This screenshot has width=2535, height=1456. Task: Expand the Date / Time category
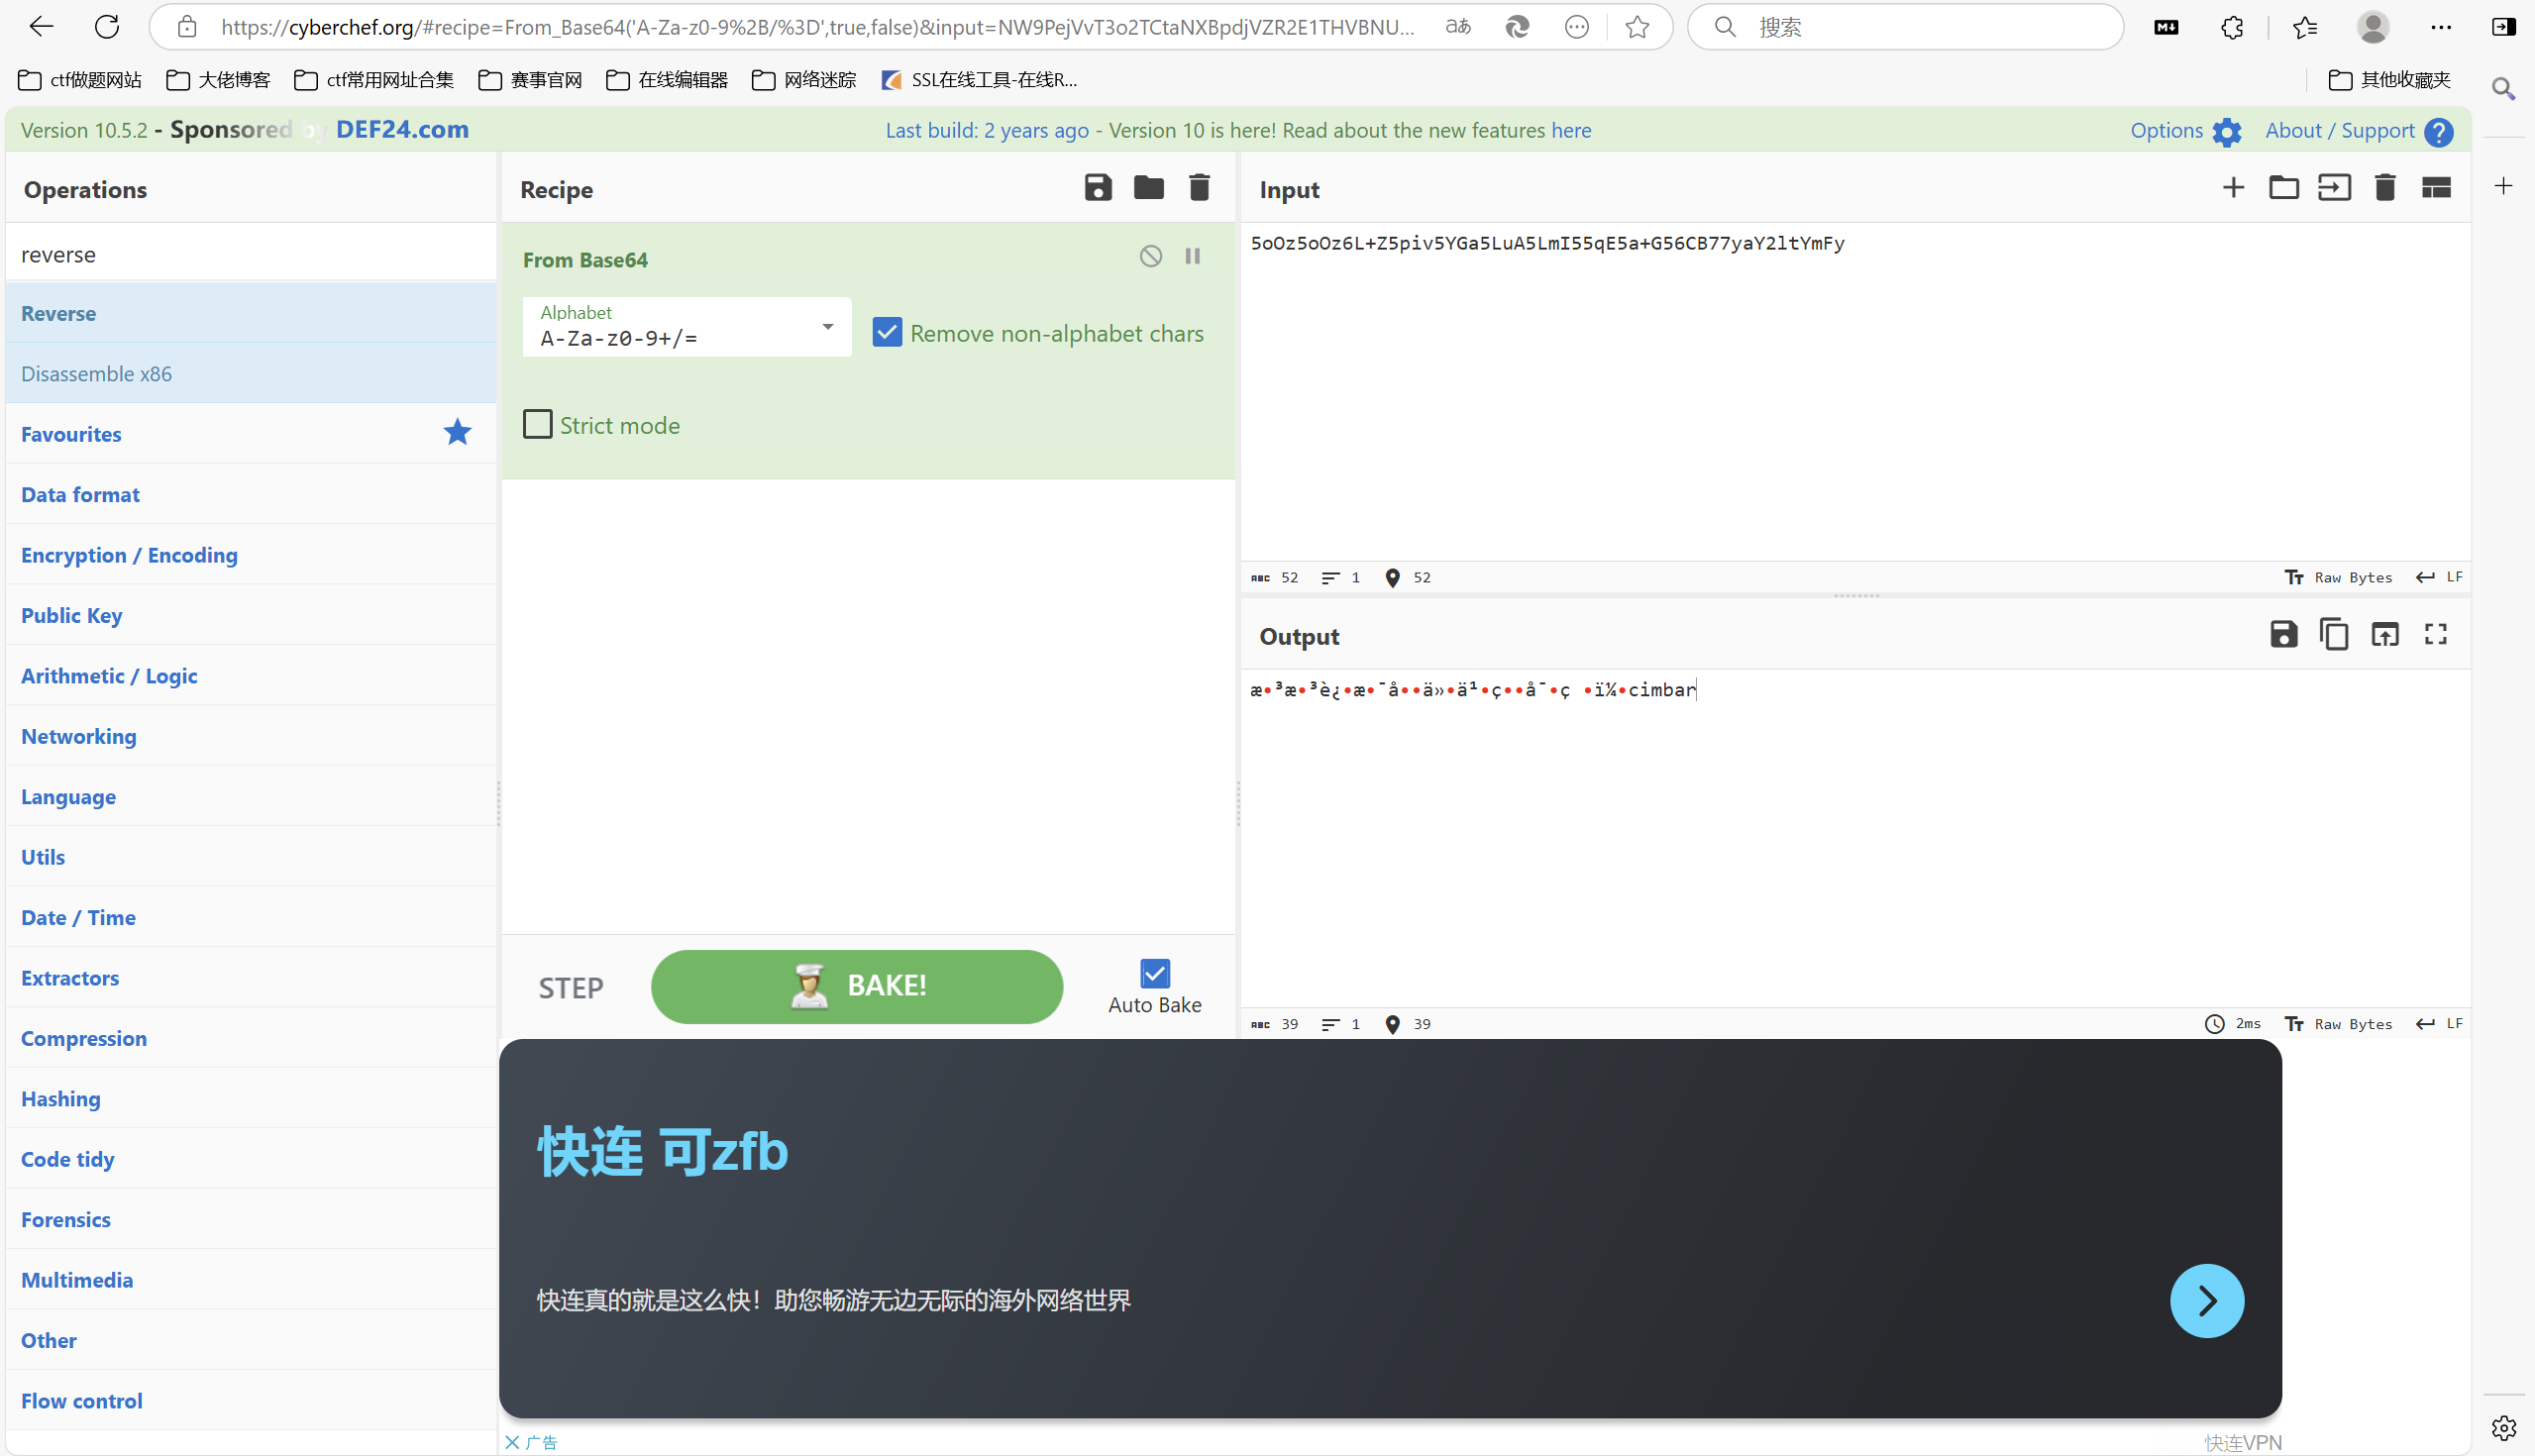[x=251, y=917]
